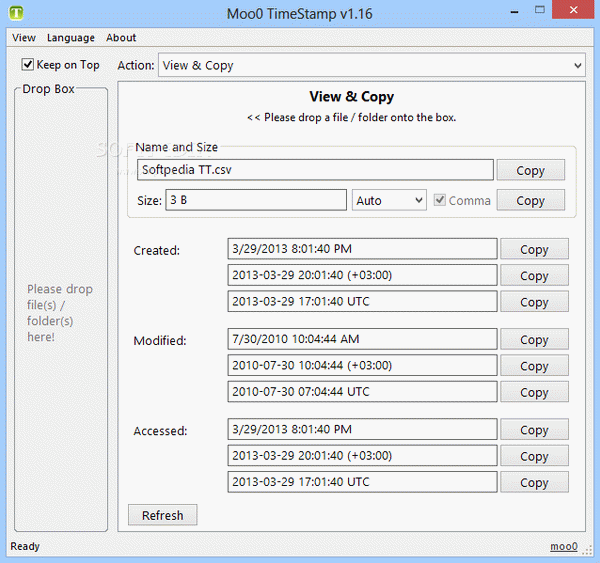Click the Size field showing 3 B

point(256,200)
